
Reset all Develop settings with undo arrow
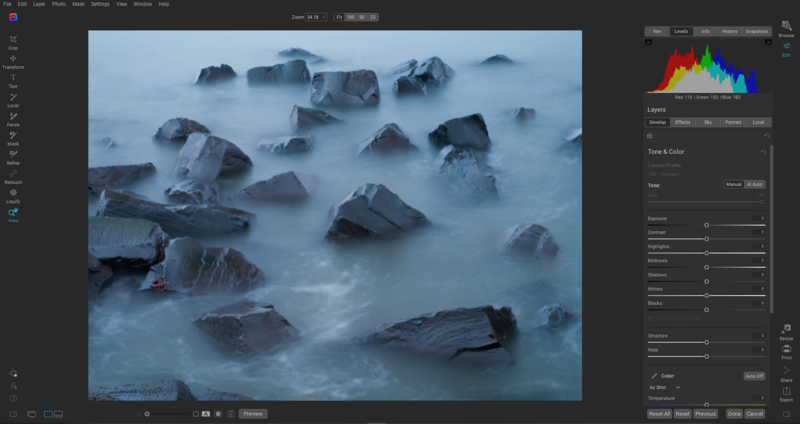point(766,136)
